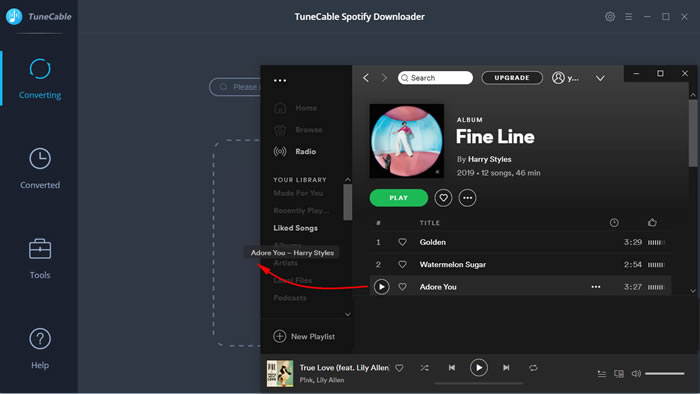
Task: Click the green PLAY button
Action: [399, 198]
